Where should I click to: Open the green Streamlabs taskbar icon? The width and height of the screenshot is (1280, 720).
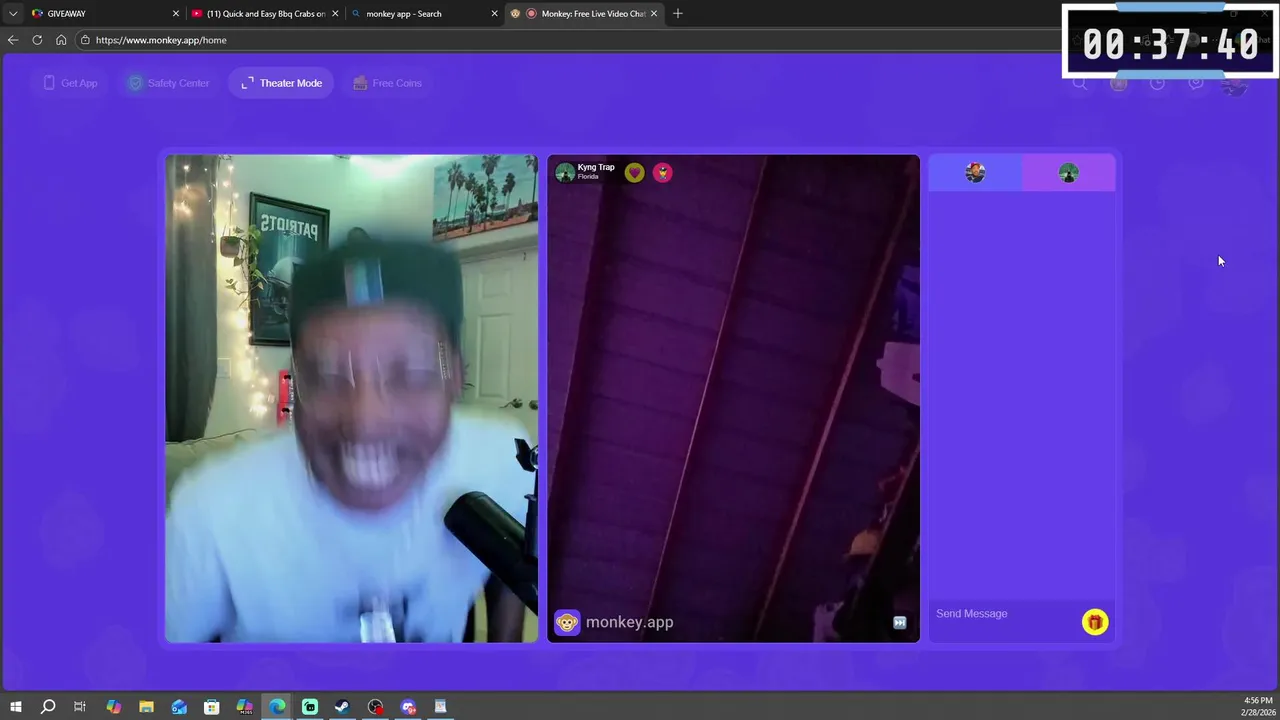coord(310,707)
